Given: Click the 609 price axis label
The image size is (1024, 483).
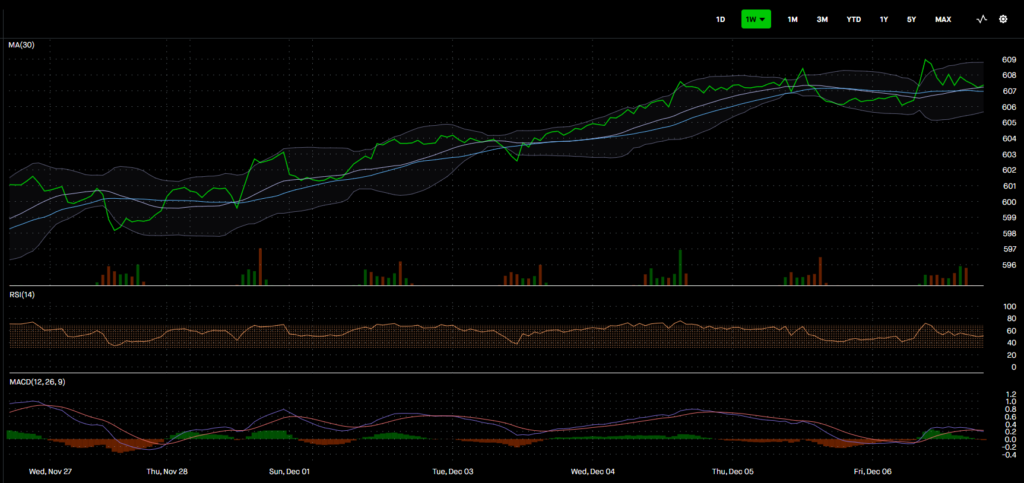Looking at the screenshot, I should click(1008, 59).
